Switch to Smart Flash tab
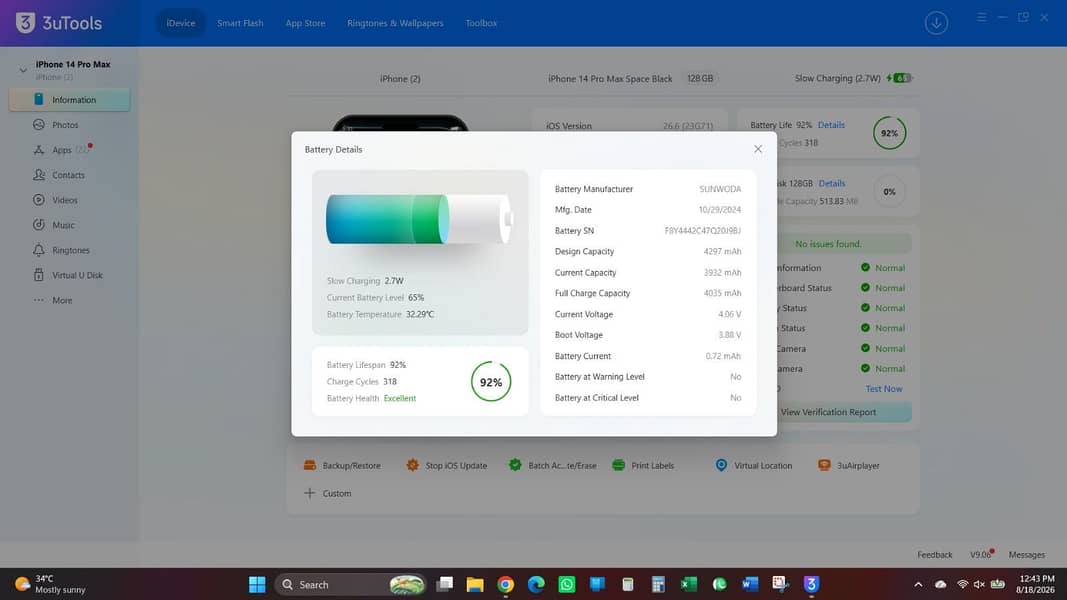 pos(240,23)
